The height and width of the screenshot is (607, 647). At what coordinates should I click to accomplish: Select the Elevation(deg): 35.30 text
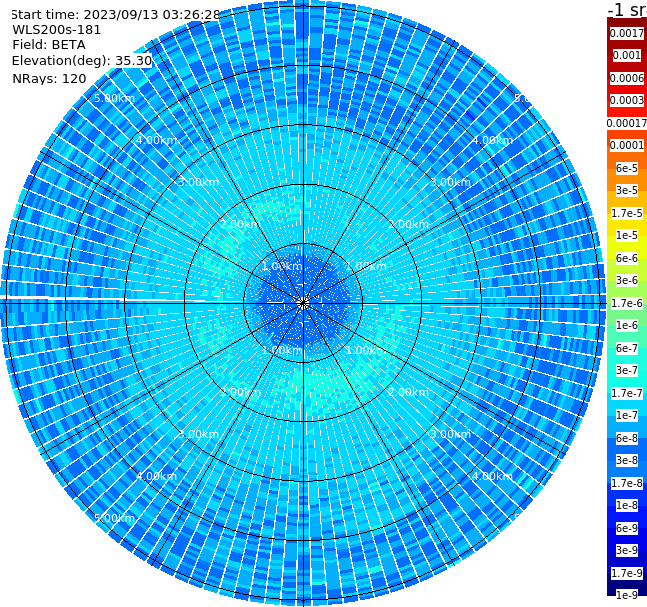[x=82, y=61]
